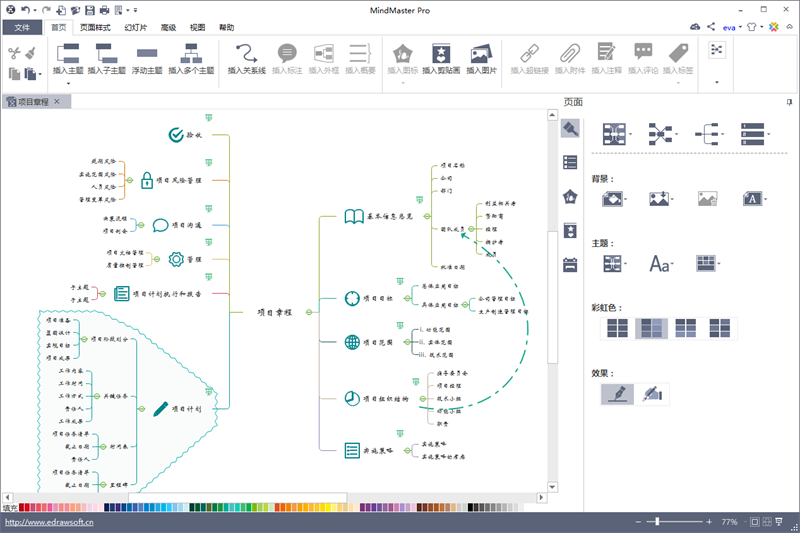Open outline list panel in sidebar
This screenshot has height=533, width=800.
coord(570,162)
